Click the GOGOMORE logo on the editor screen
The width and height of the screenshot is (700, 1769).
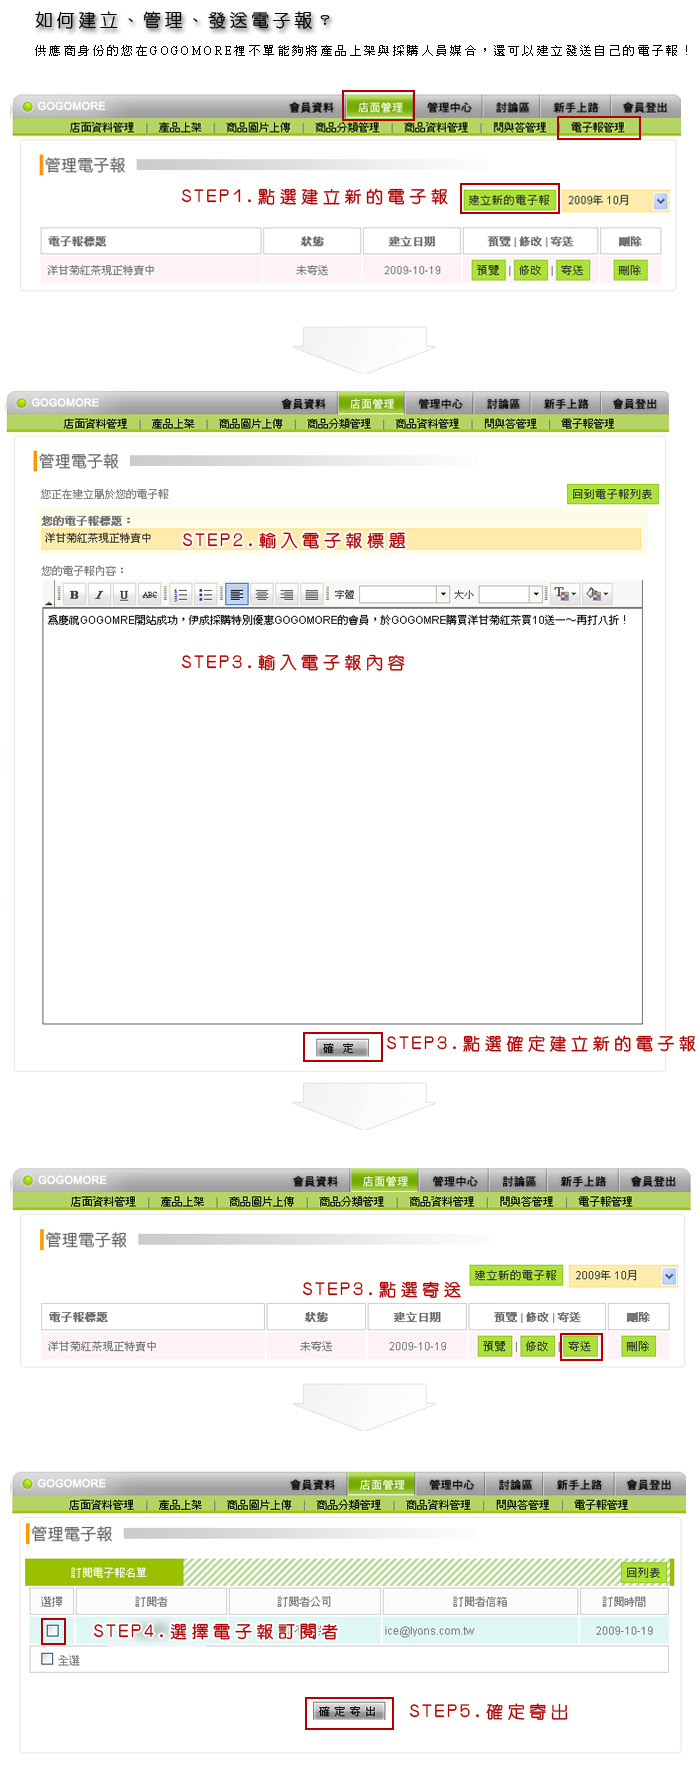(58, 403)
